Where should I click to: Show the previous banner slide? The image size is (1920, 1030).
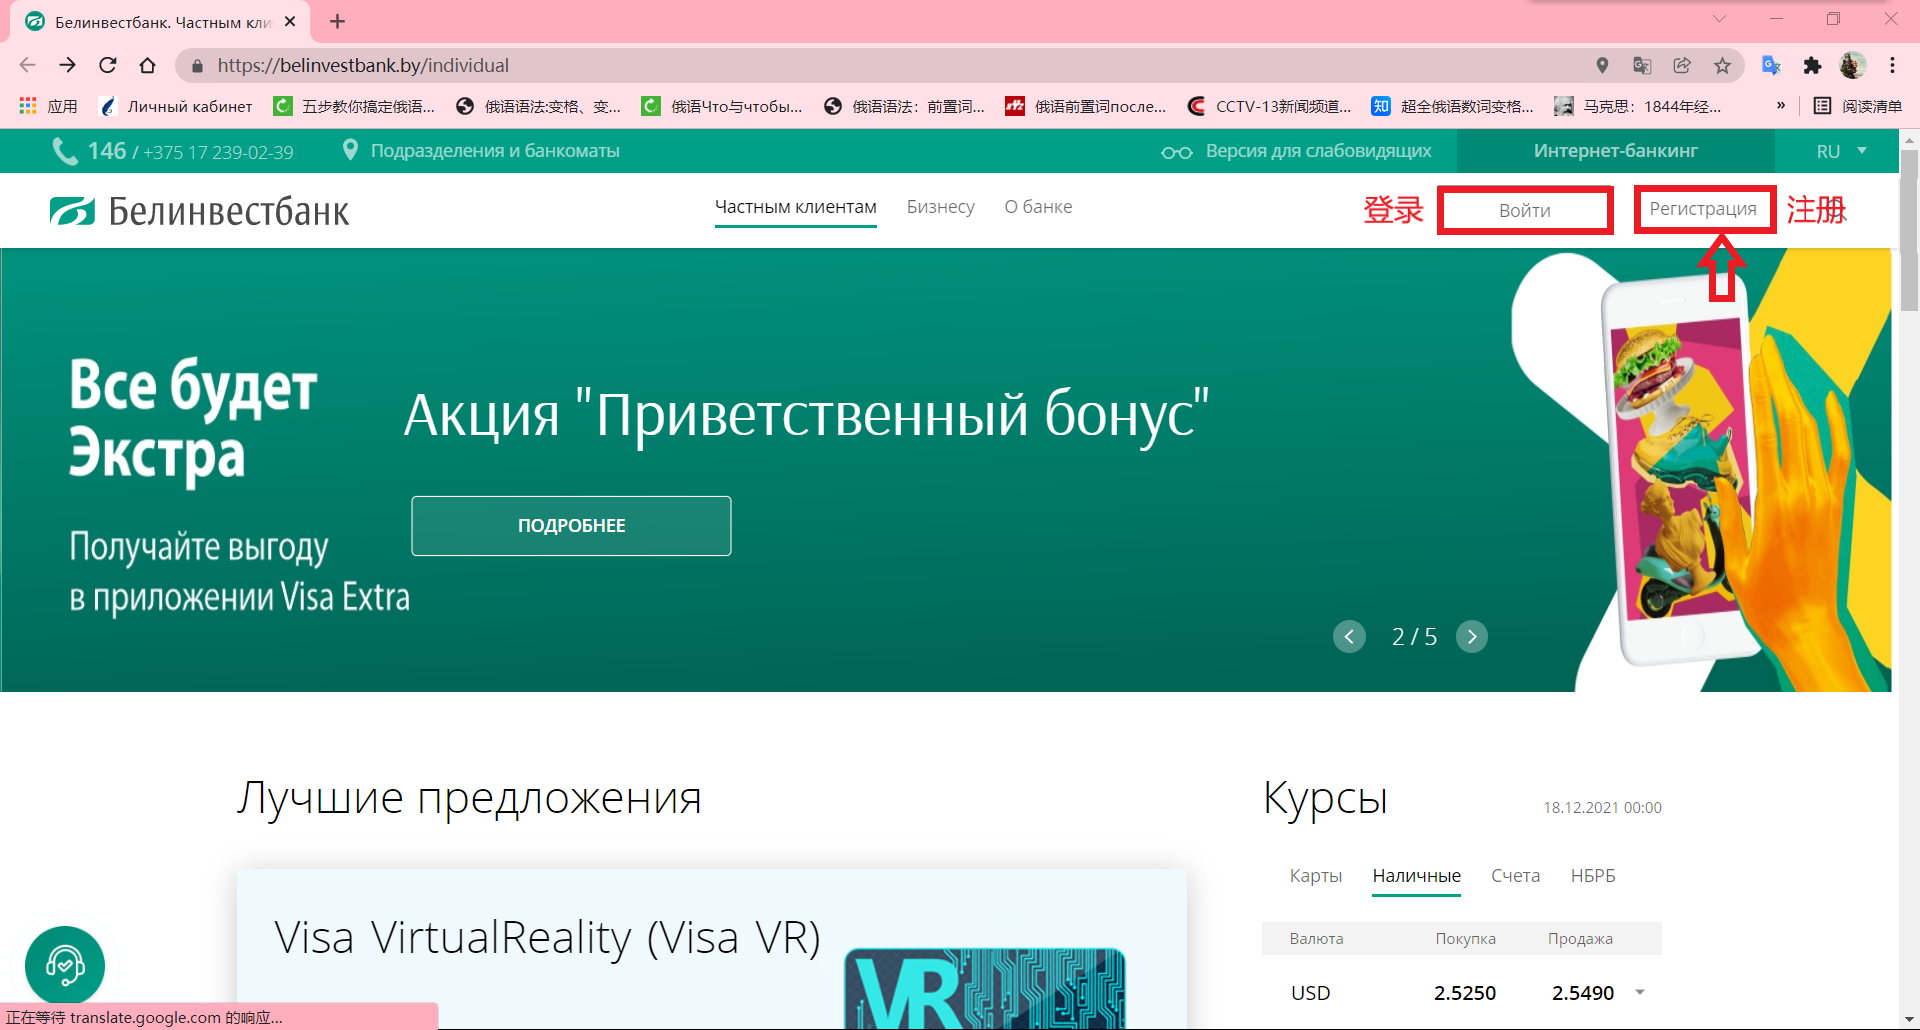(1349, 636)
